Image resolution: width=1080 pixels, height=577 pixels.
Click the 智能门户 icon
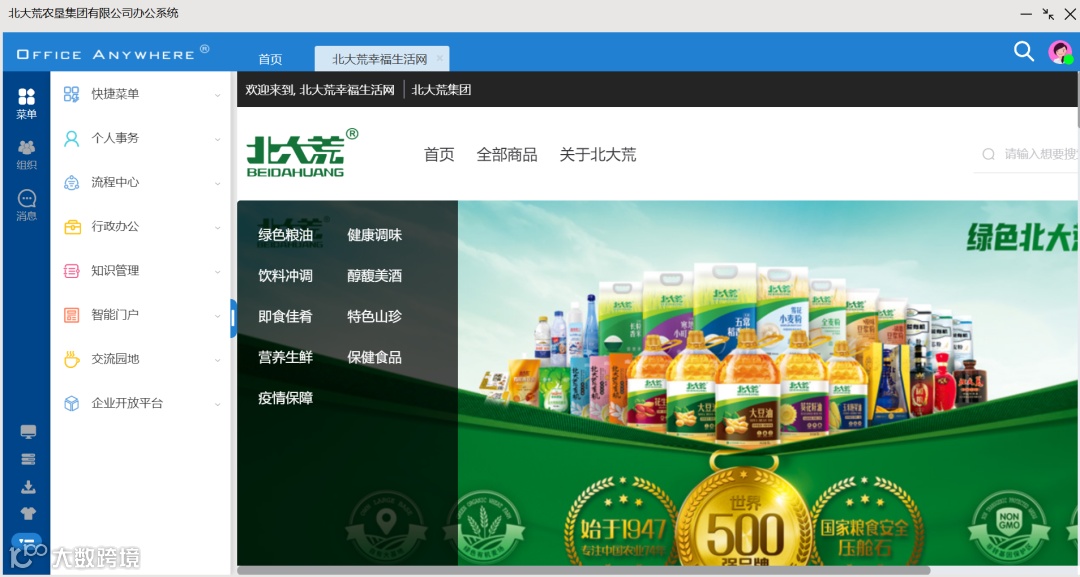click(71, 315)
